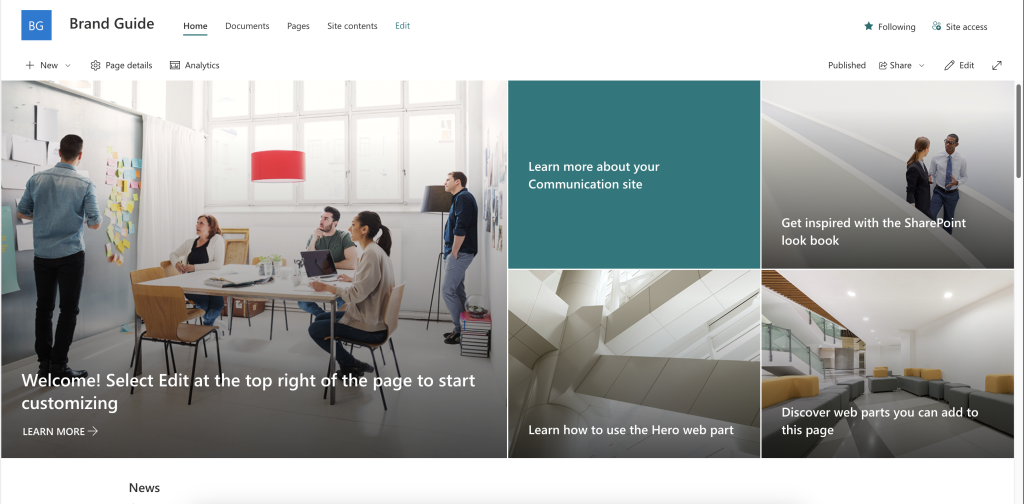
Task: Expand the New dropdown chevron
Action: (67, 65)
